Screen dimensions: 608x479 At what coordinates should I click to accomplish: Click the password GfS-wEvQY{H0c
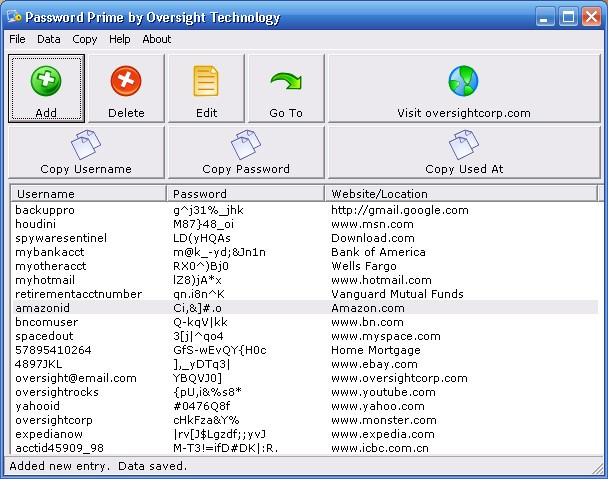[220, 350]
